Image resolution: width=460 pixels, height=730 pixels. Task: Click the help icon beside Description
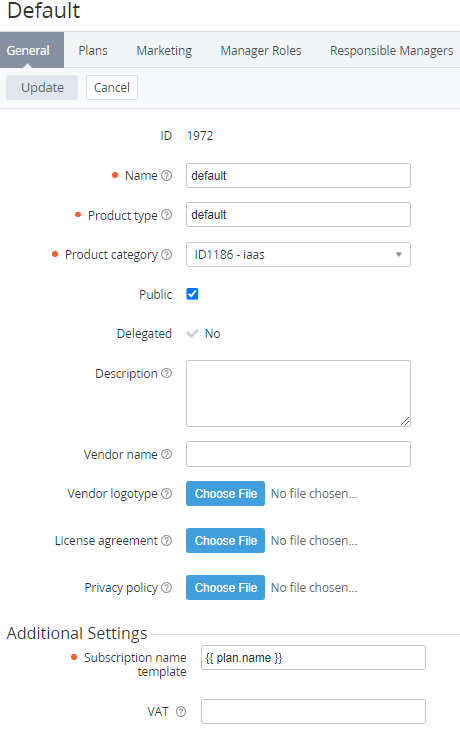click(167, 373)
